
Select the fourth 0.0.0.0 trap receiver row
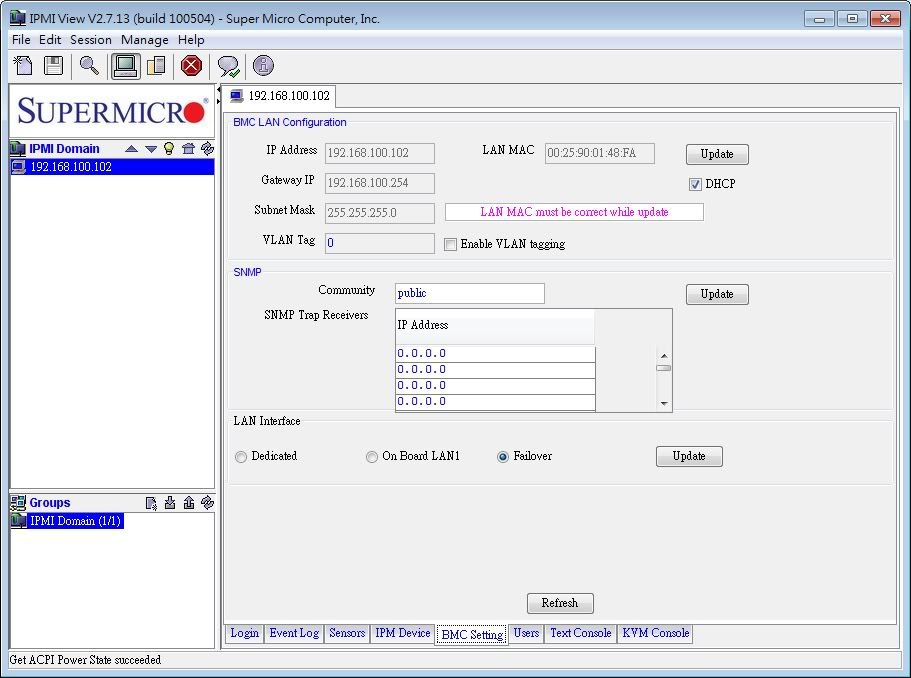[495, 402]
